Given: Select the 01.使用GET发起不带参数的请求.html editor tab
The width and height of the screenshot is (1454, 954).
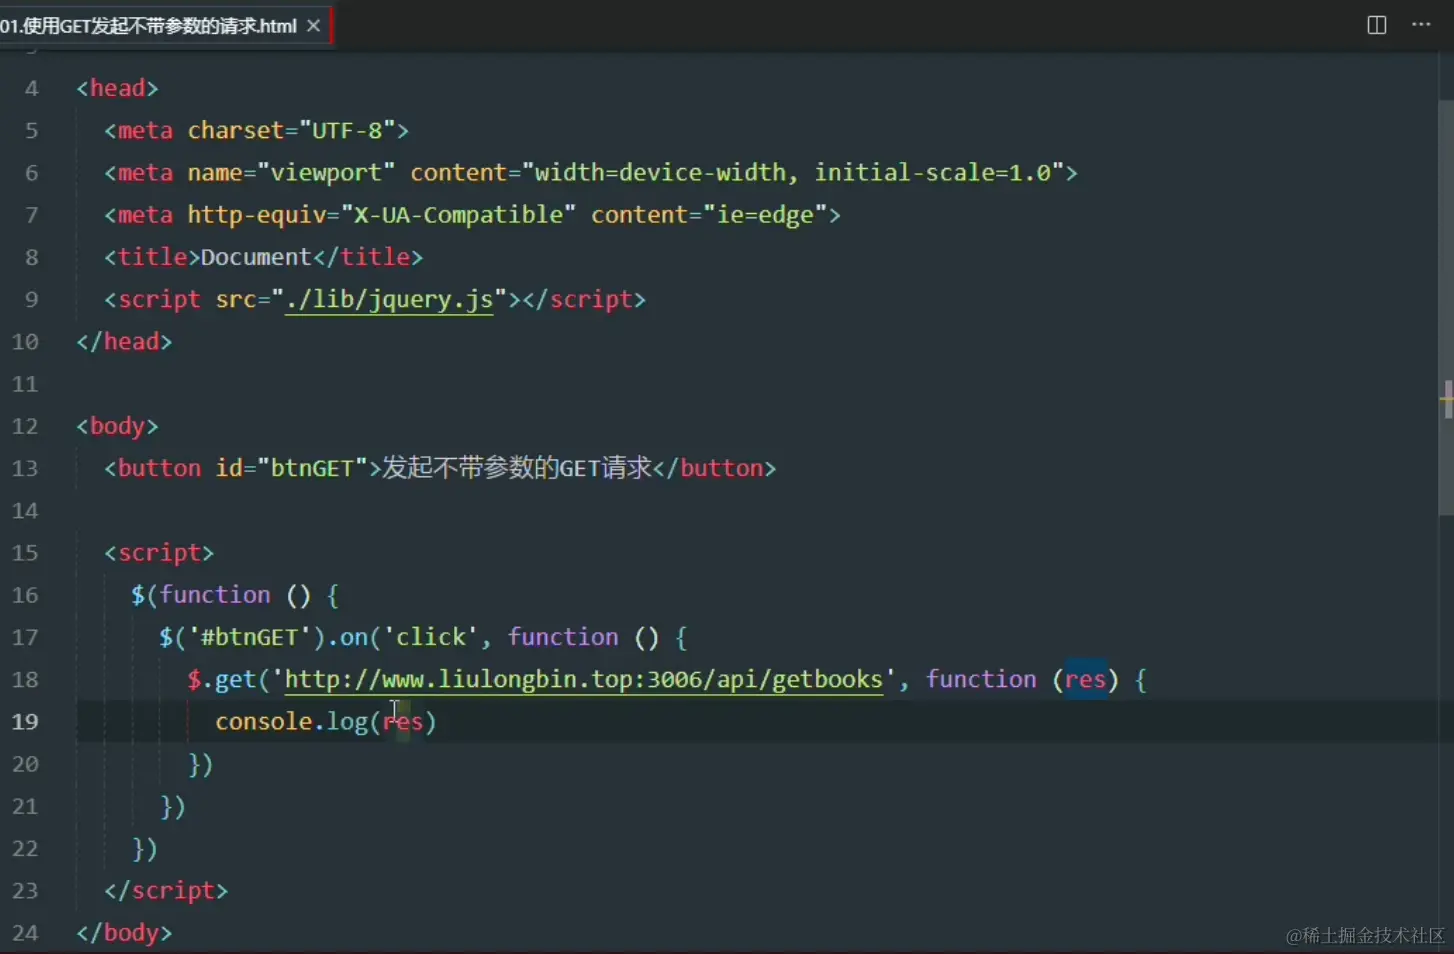Looking at the screenshot, I should 164,26.
